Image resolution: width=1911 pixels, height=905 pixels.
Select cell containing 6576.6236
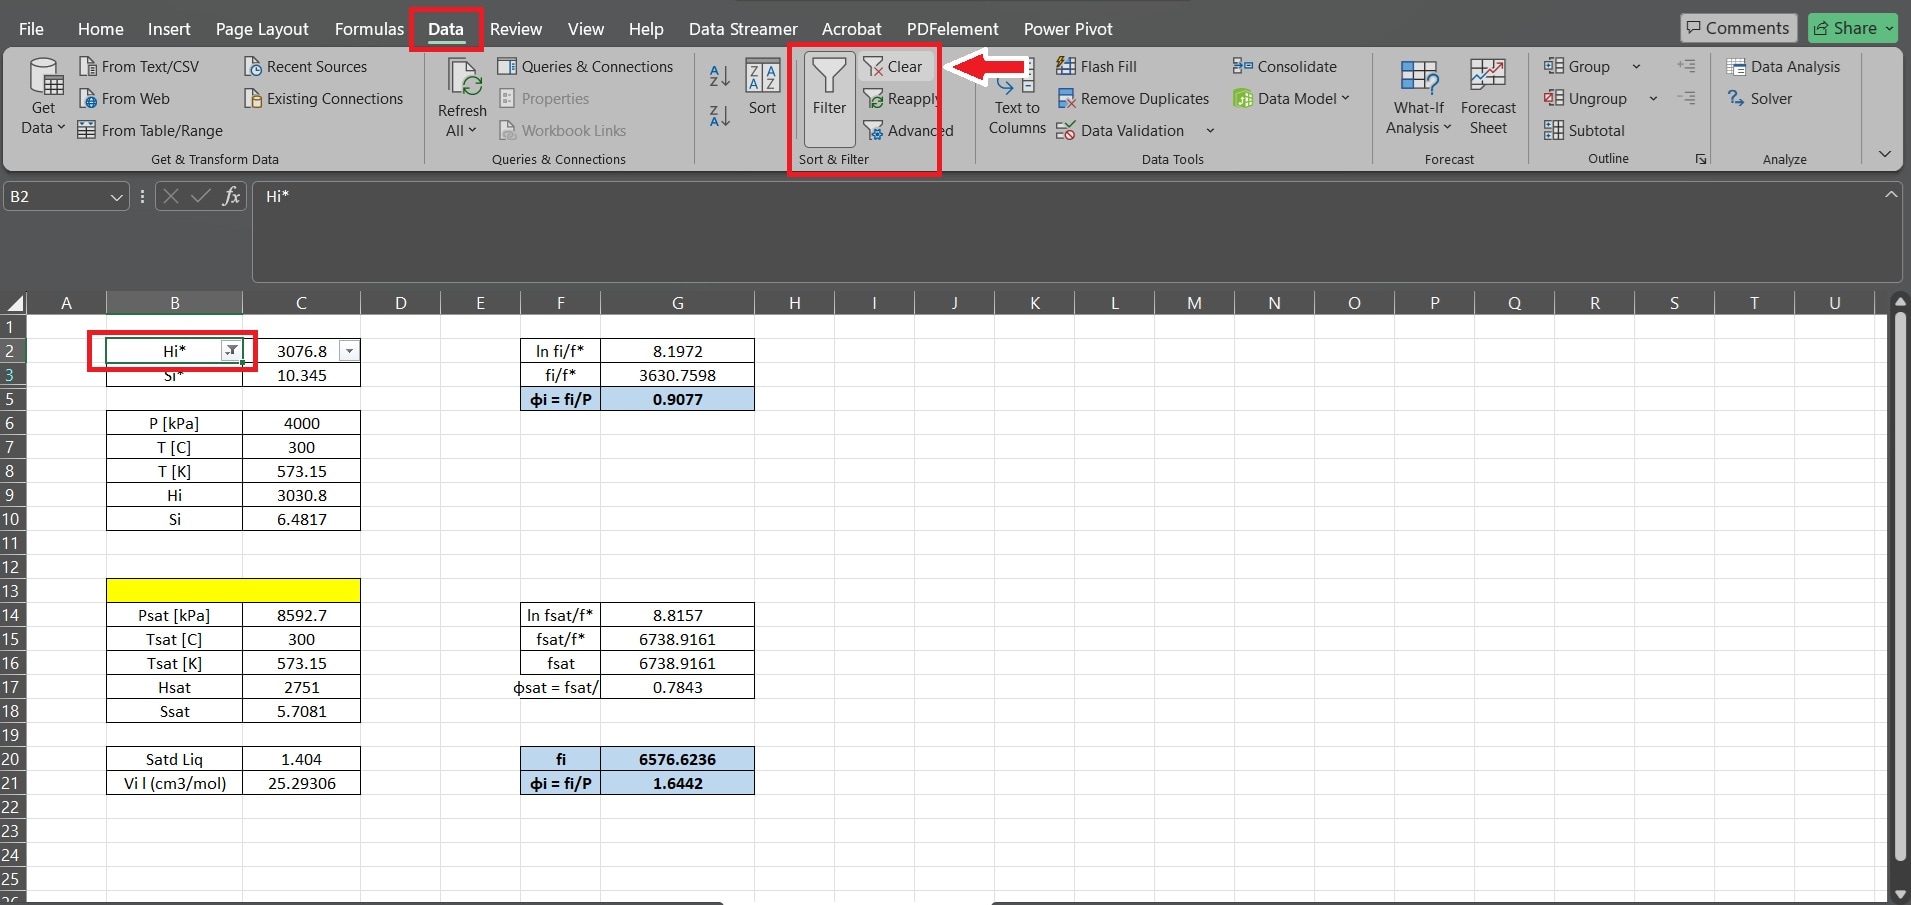click(678, 759)
